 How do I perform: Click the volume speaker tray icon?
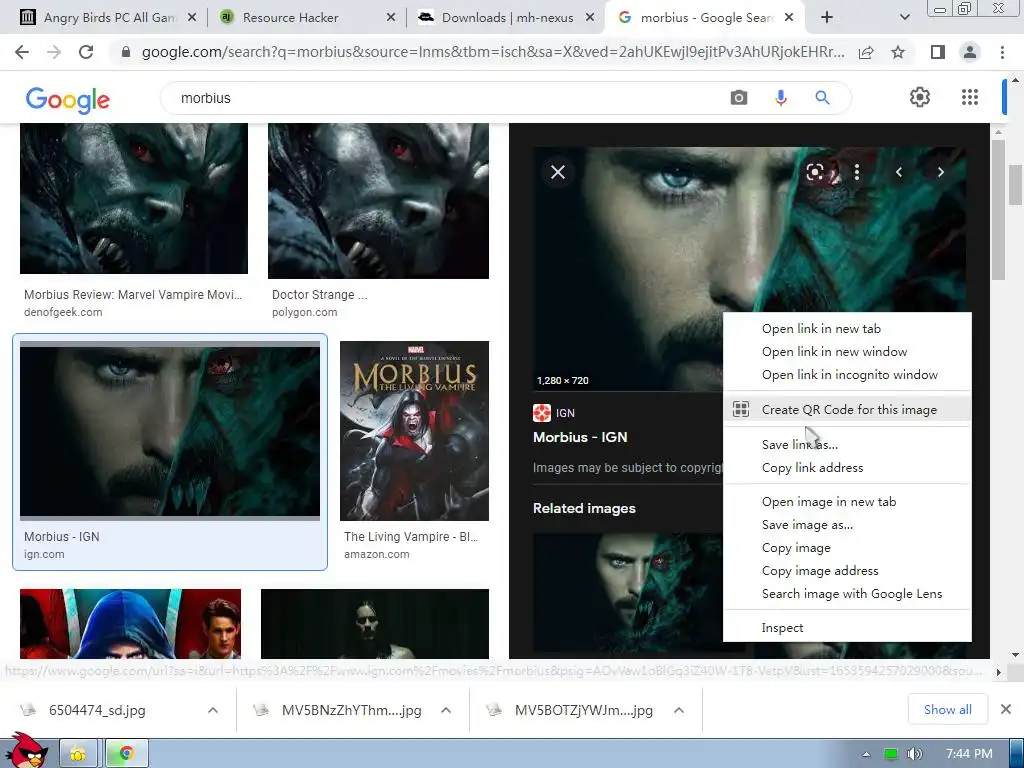[x=914, y=754]
